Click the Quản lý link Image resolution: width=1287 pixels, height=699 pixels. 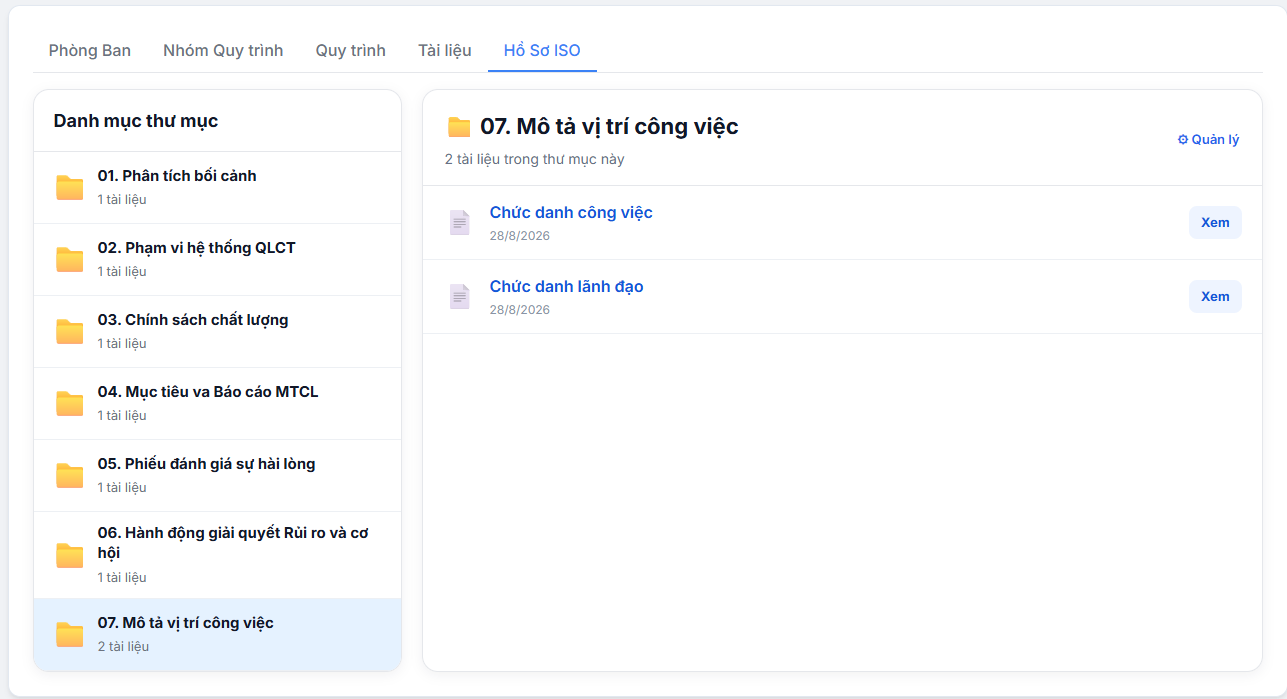(x=1208, y=140)
